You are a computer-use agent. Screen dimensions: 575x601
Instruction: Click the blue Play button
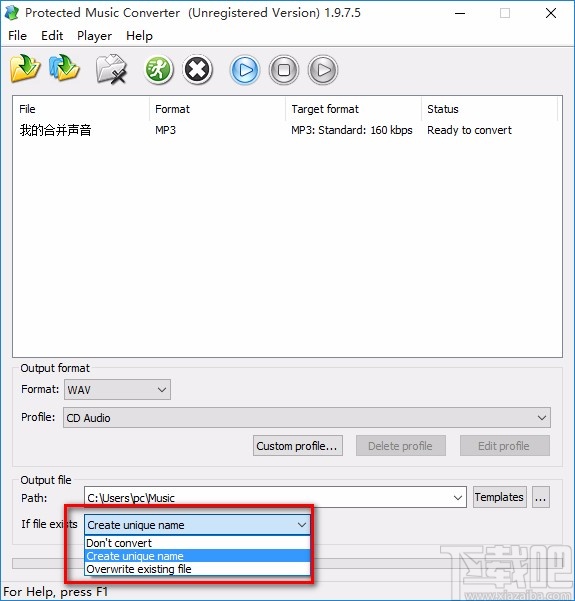point(245,70)
